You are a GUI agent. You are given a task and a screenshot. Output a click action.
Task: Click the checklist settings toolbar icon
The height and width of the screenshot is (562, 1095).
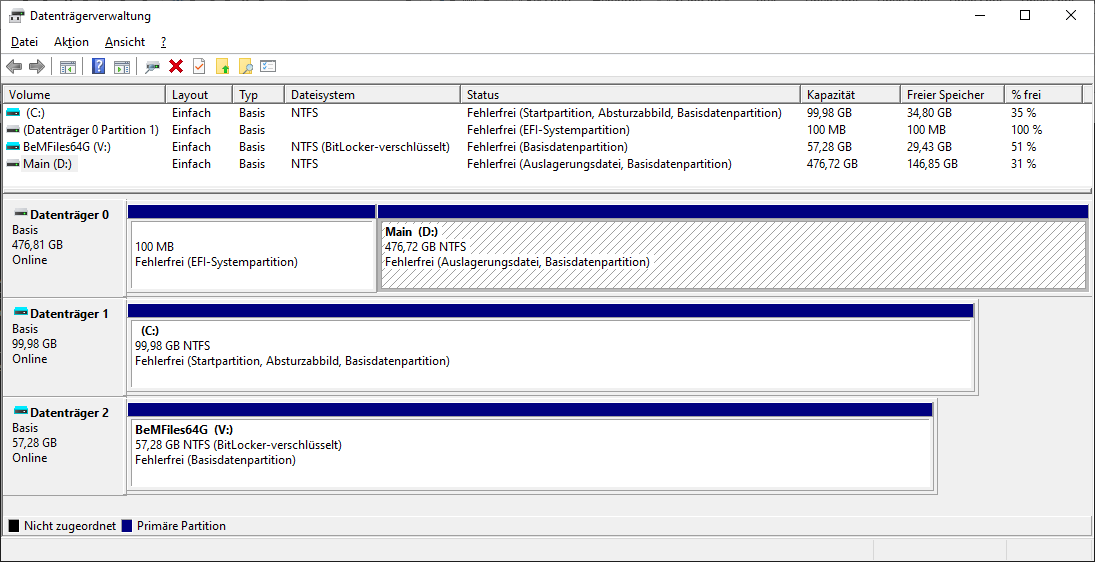[x=268, y=66]
